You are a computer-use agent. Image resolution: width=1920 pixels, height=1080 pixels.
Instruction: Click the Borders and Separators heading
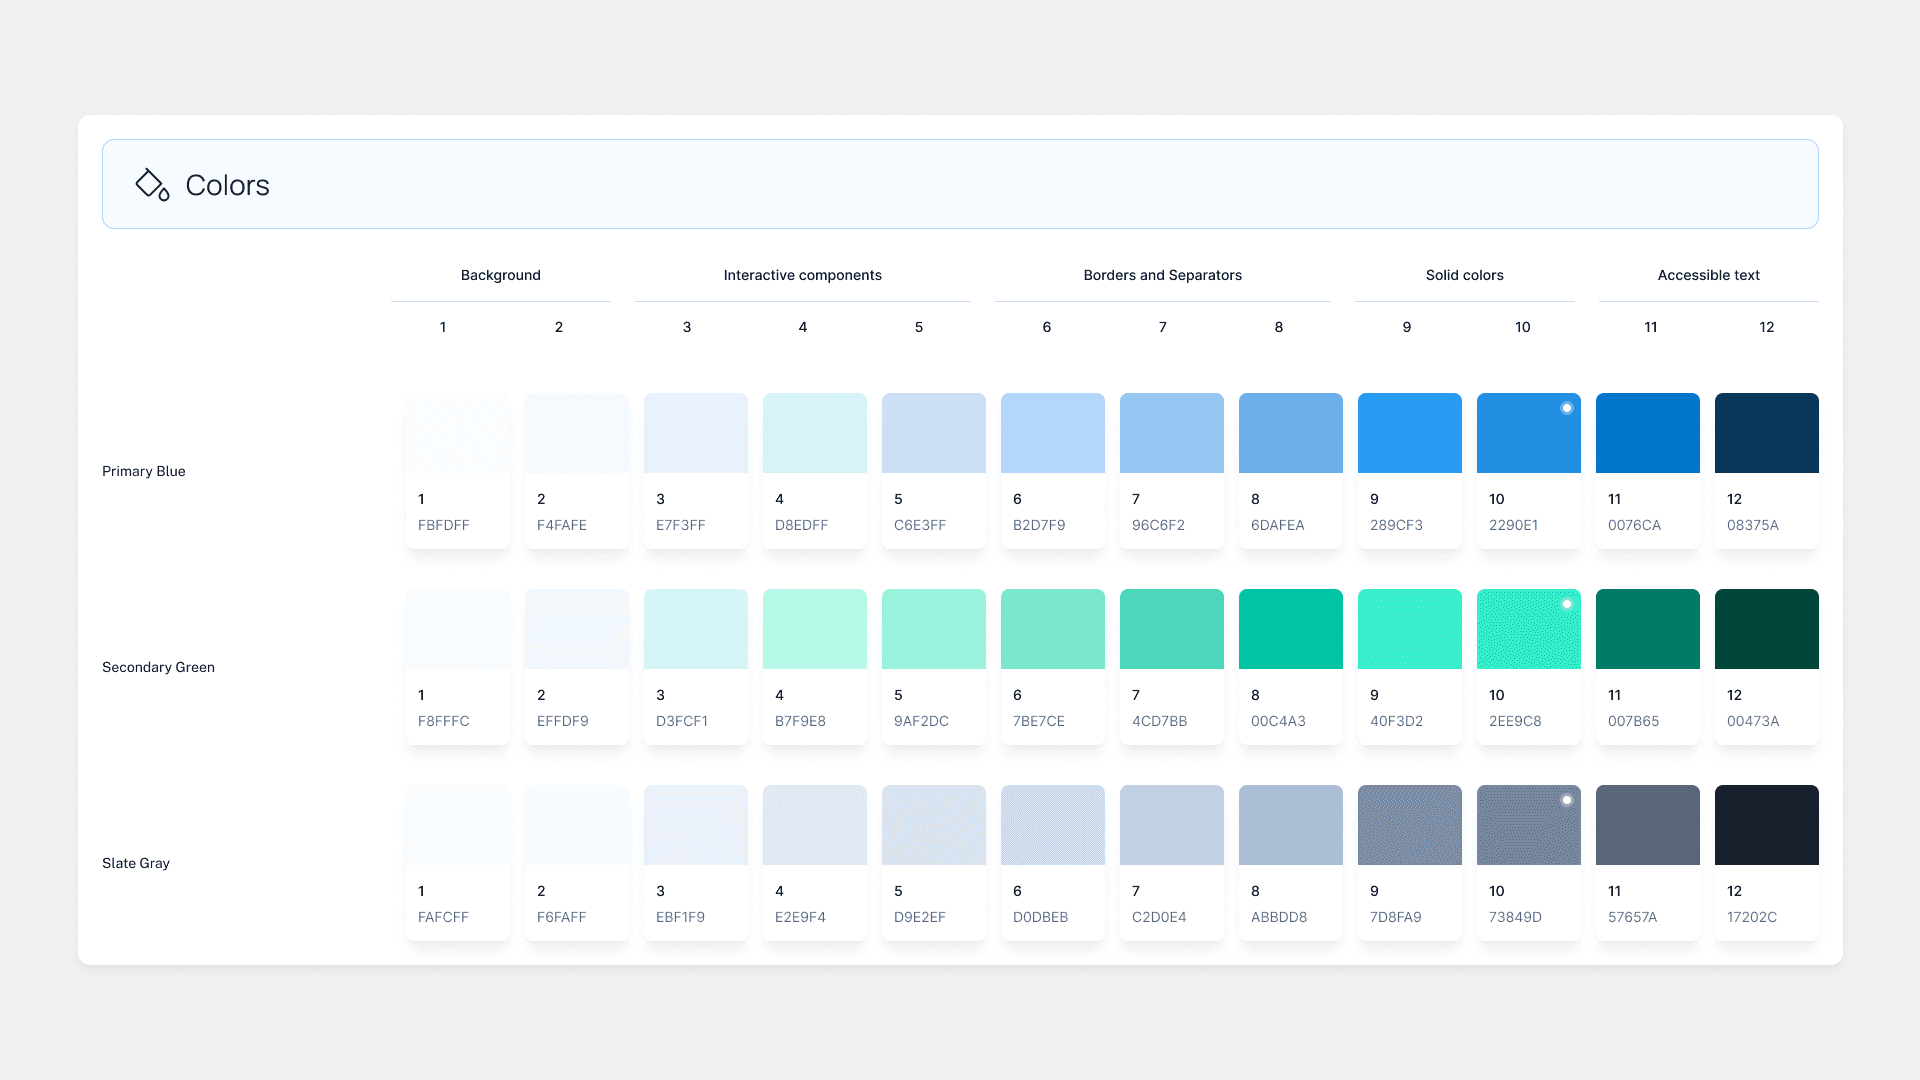click(1162, 275)
